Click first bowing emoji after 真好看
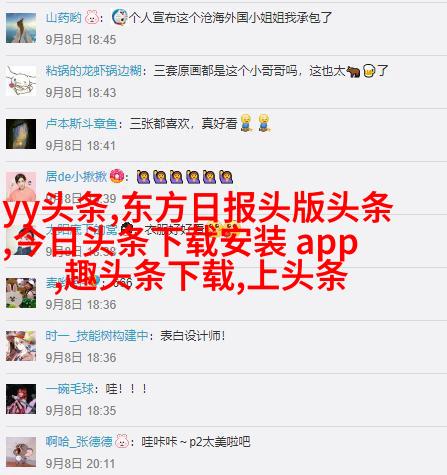The height and width of the screenshot is (475, 447). pyautogui.click(x=246, y=123)
